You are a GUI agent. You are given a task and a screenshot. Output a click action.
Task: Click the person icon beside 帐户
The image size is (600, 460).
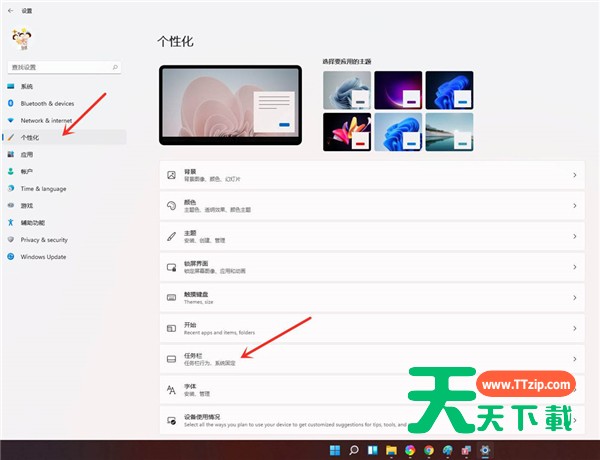[11, 171]
